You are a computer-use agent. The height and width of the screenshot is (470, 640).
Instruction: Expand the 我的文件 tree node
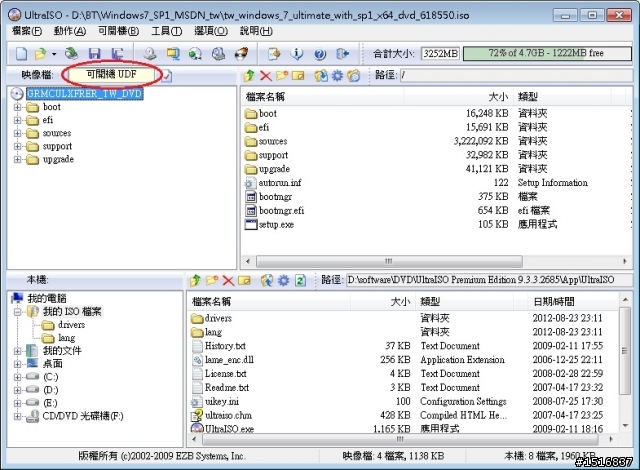[17, 351]
